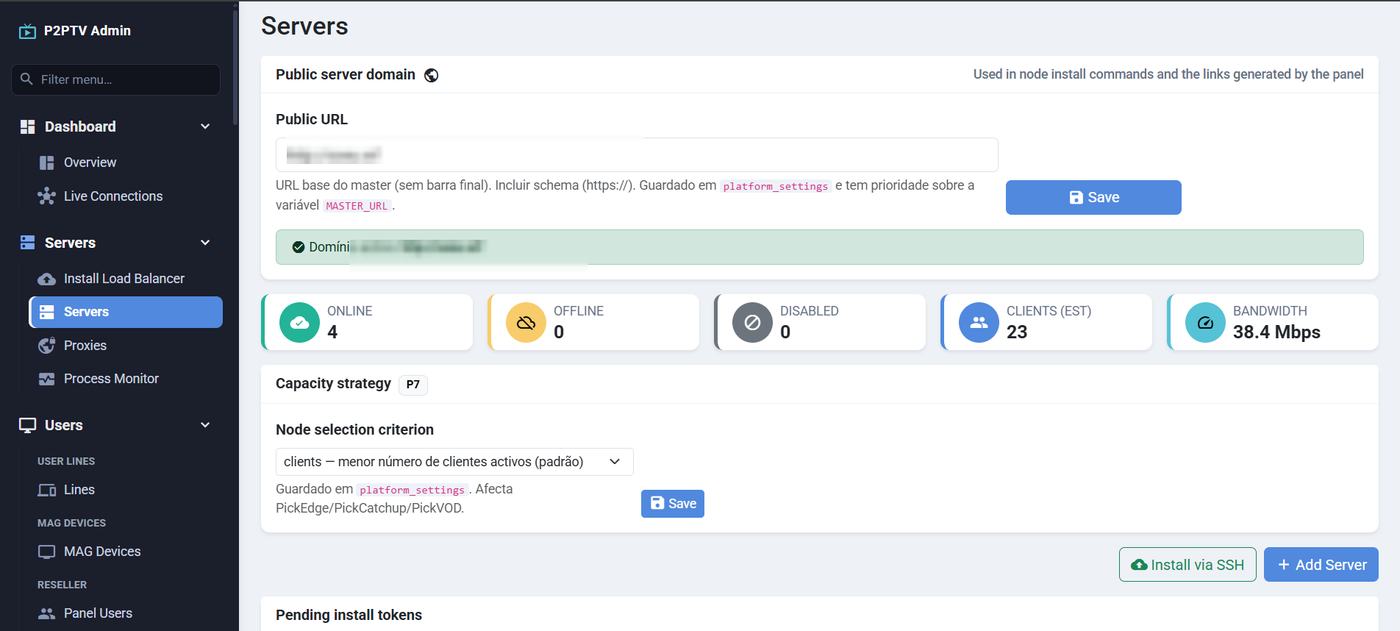Click the 38.4 Mbps bandwidth value
1400x631 pixels.
point(1276,333)
